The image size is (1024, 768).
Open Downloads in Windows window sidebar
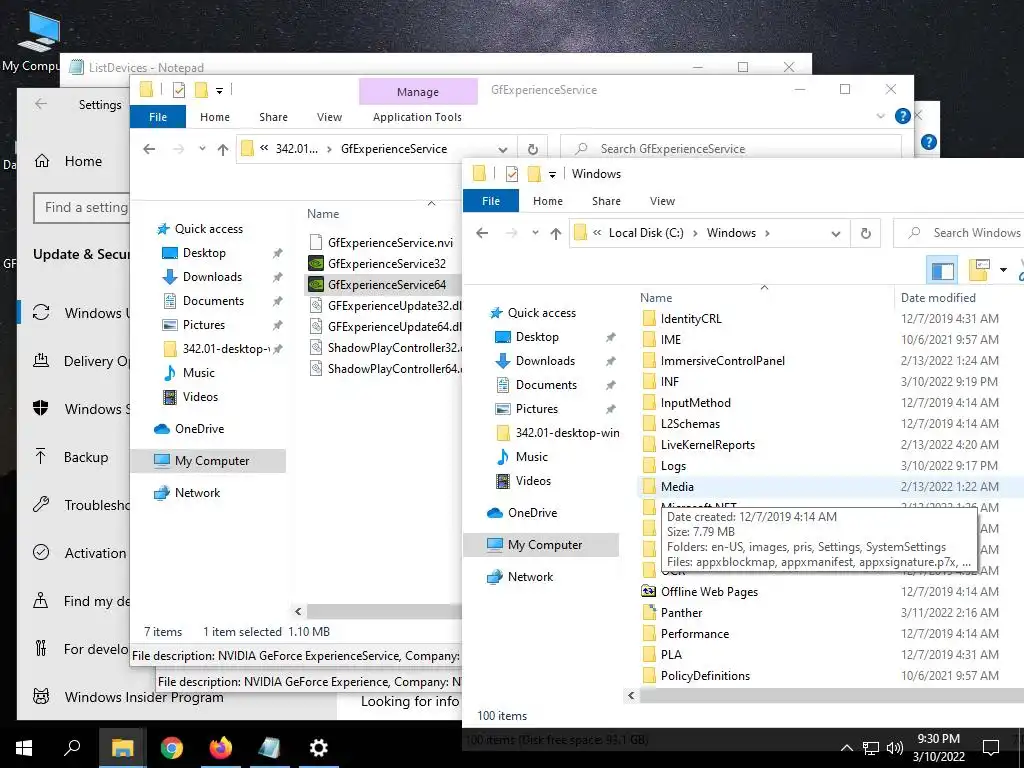[545, 360]
